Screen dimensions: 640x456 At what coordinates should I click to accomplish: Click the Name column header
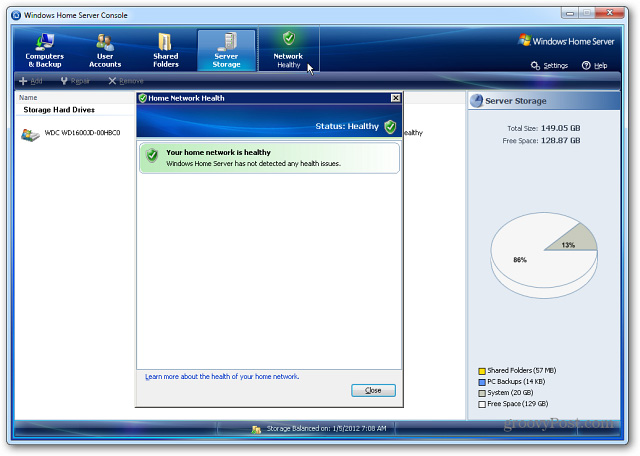28,98
